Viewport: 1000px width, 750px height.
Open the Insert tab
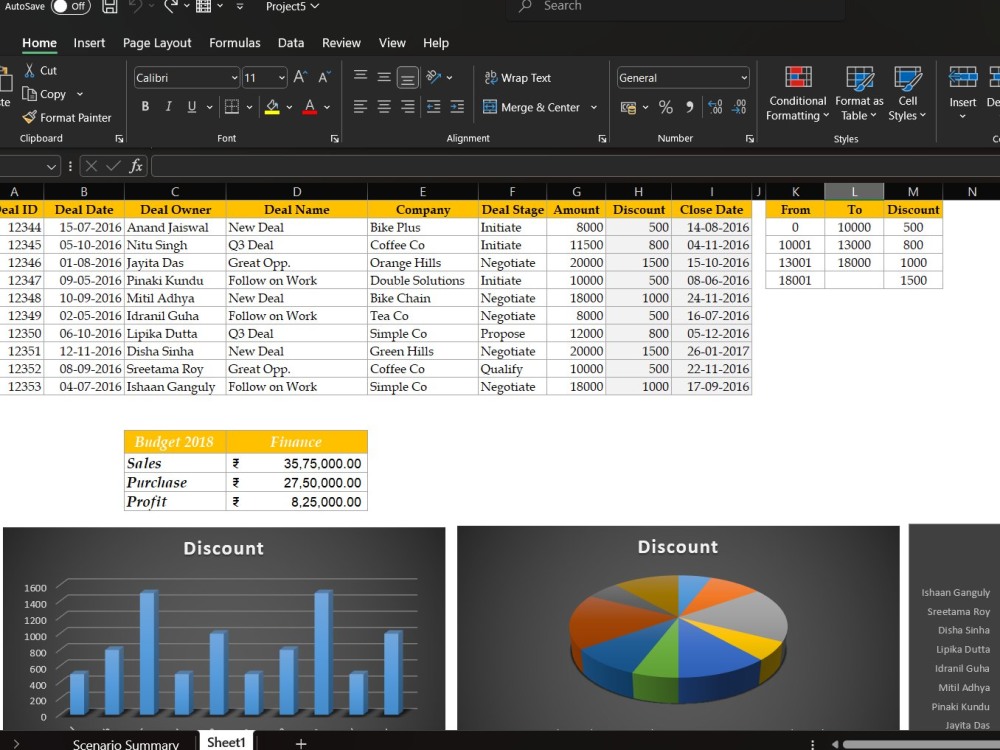(x=89, y=43)
